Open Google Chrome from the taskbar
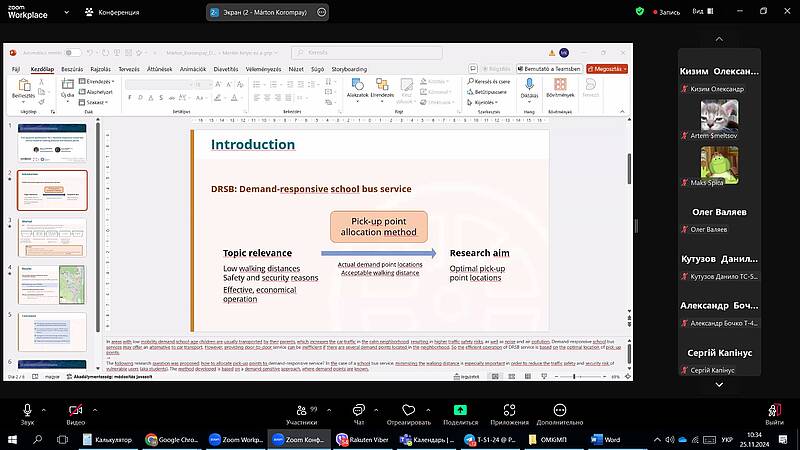This screenshot has height=450, width=800. coord(172,439)
